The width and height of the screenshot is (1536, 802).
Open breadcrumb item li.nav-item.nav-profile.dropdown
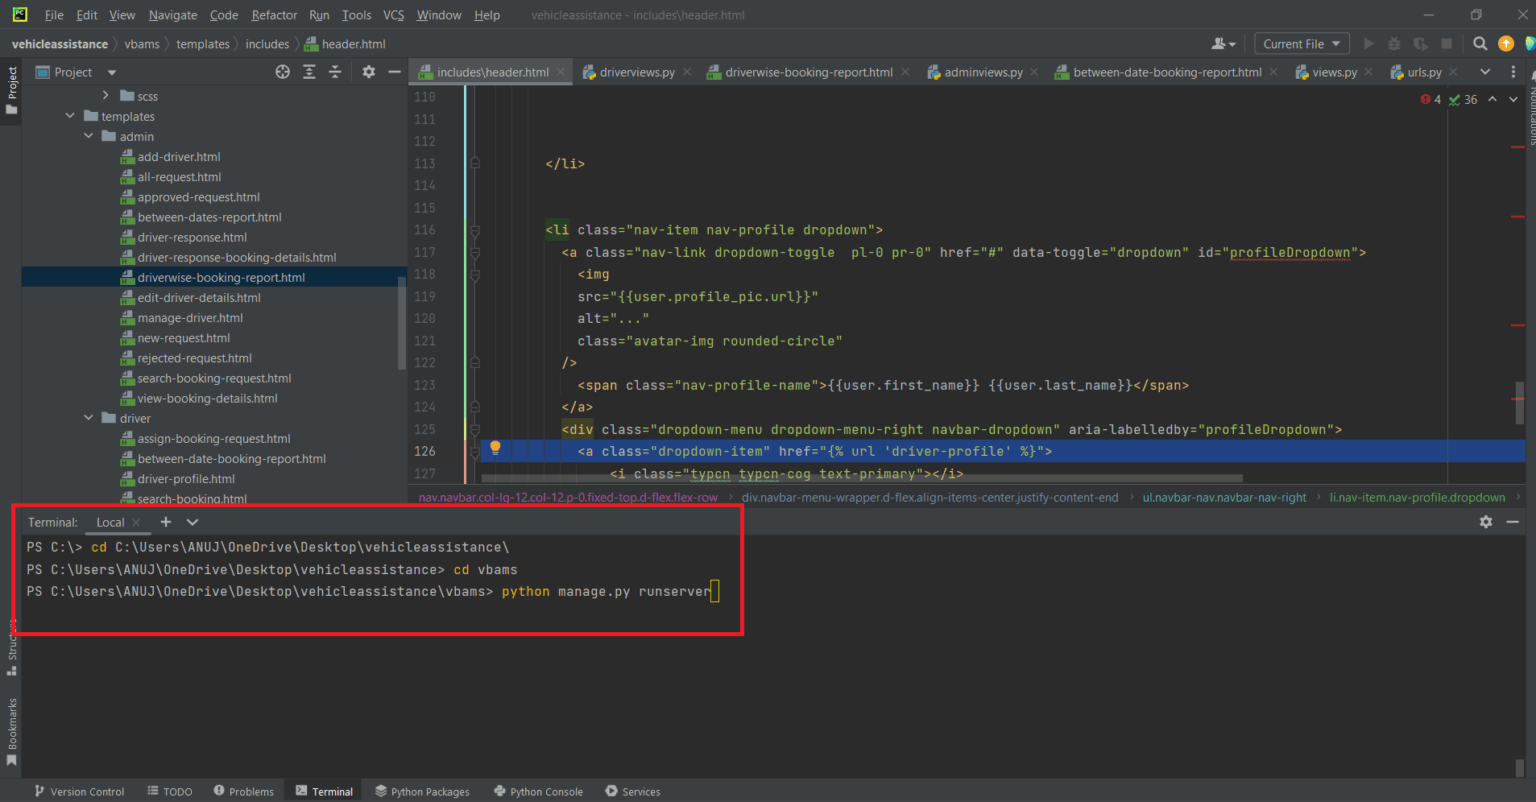[1416, 496]
